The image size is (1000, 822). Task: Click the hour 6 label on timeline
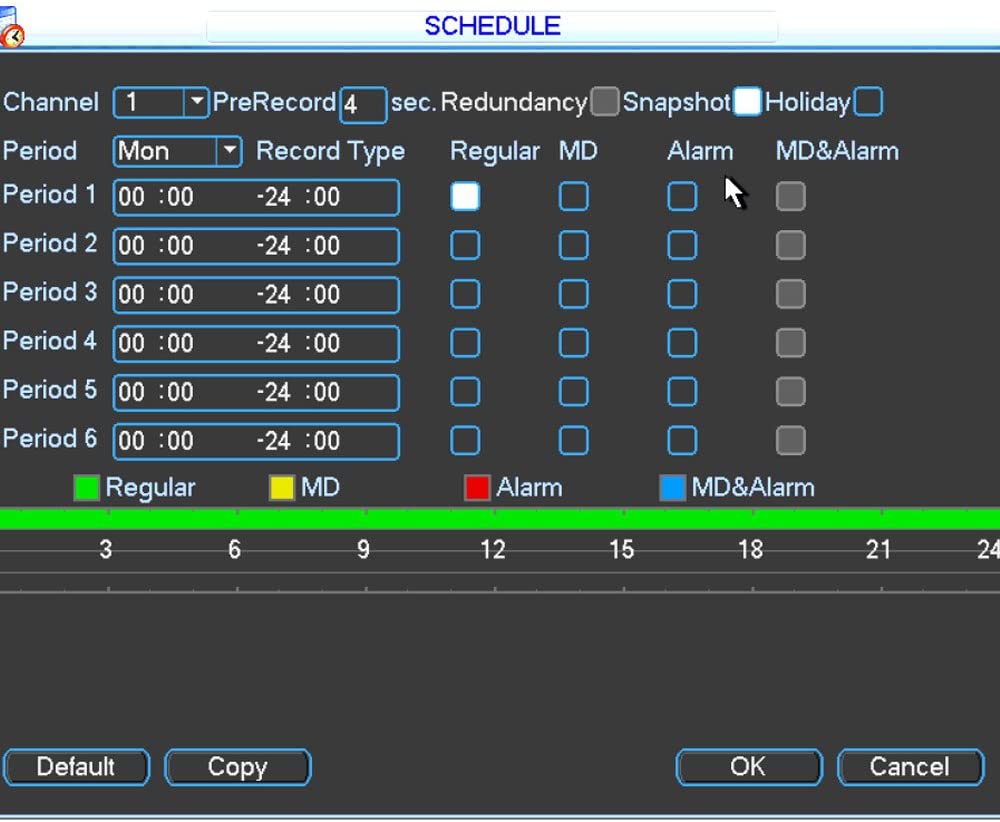[235, 549]
